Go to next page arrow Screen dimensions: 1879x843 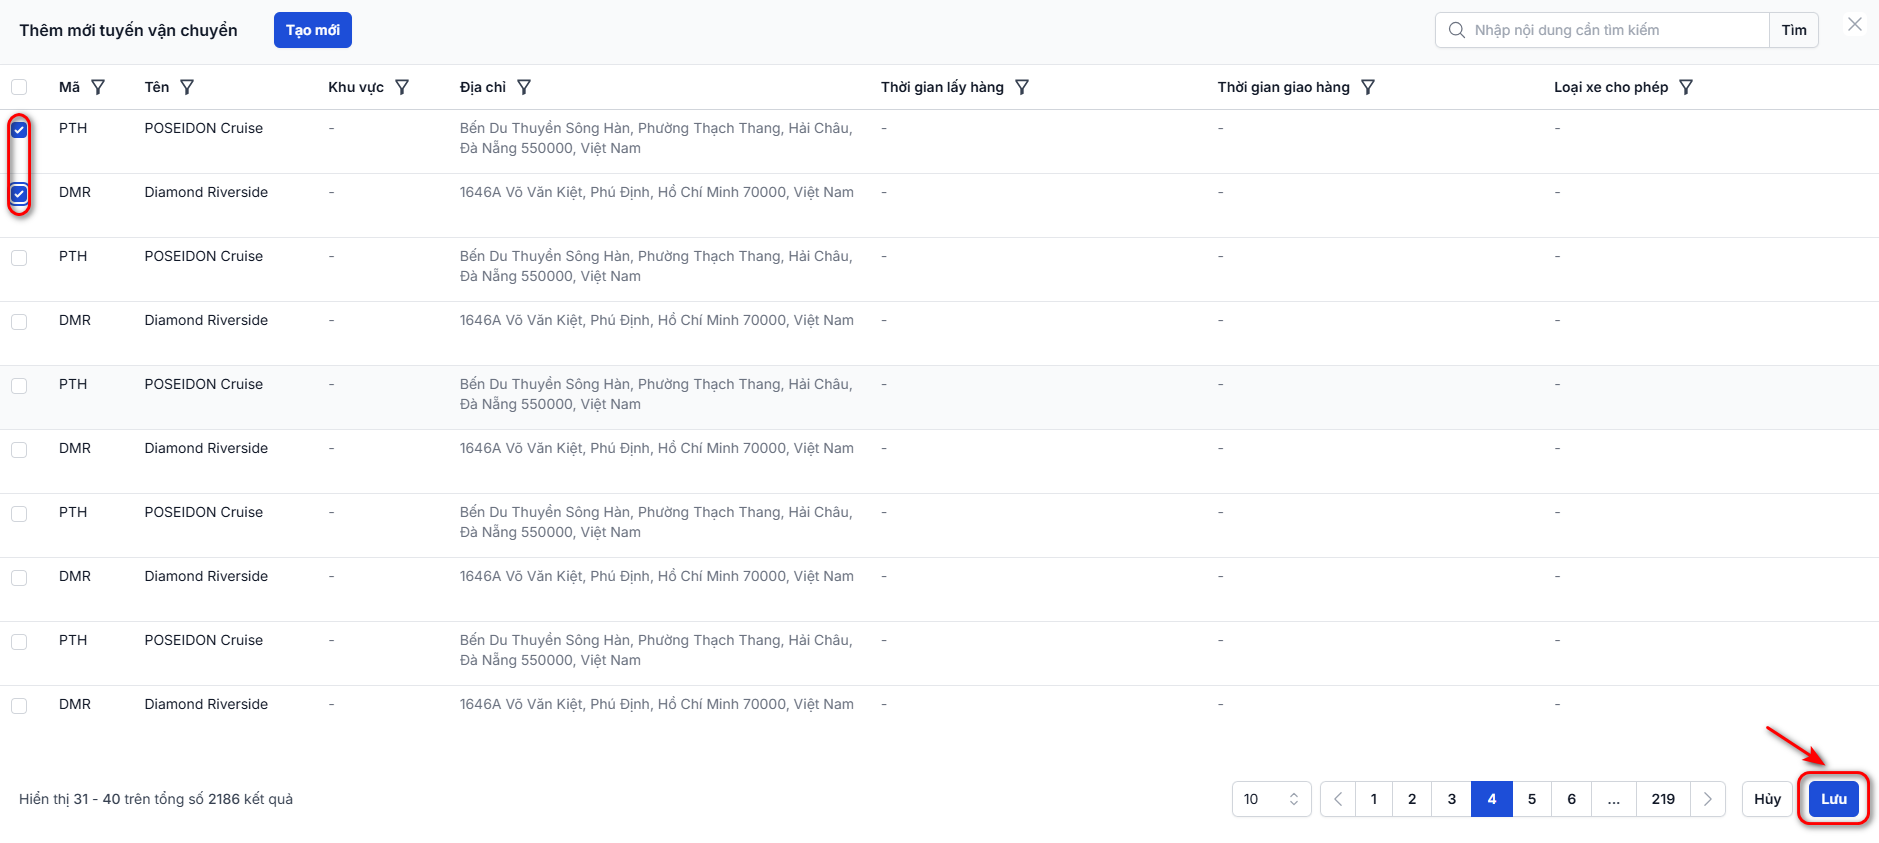[x=1708, y=799]
